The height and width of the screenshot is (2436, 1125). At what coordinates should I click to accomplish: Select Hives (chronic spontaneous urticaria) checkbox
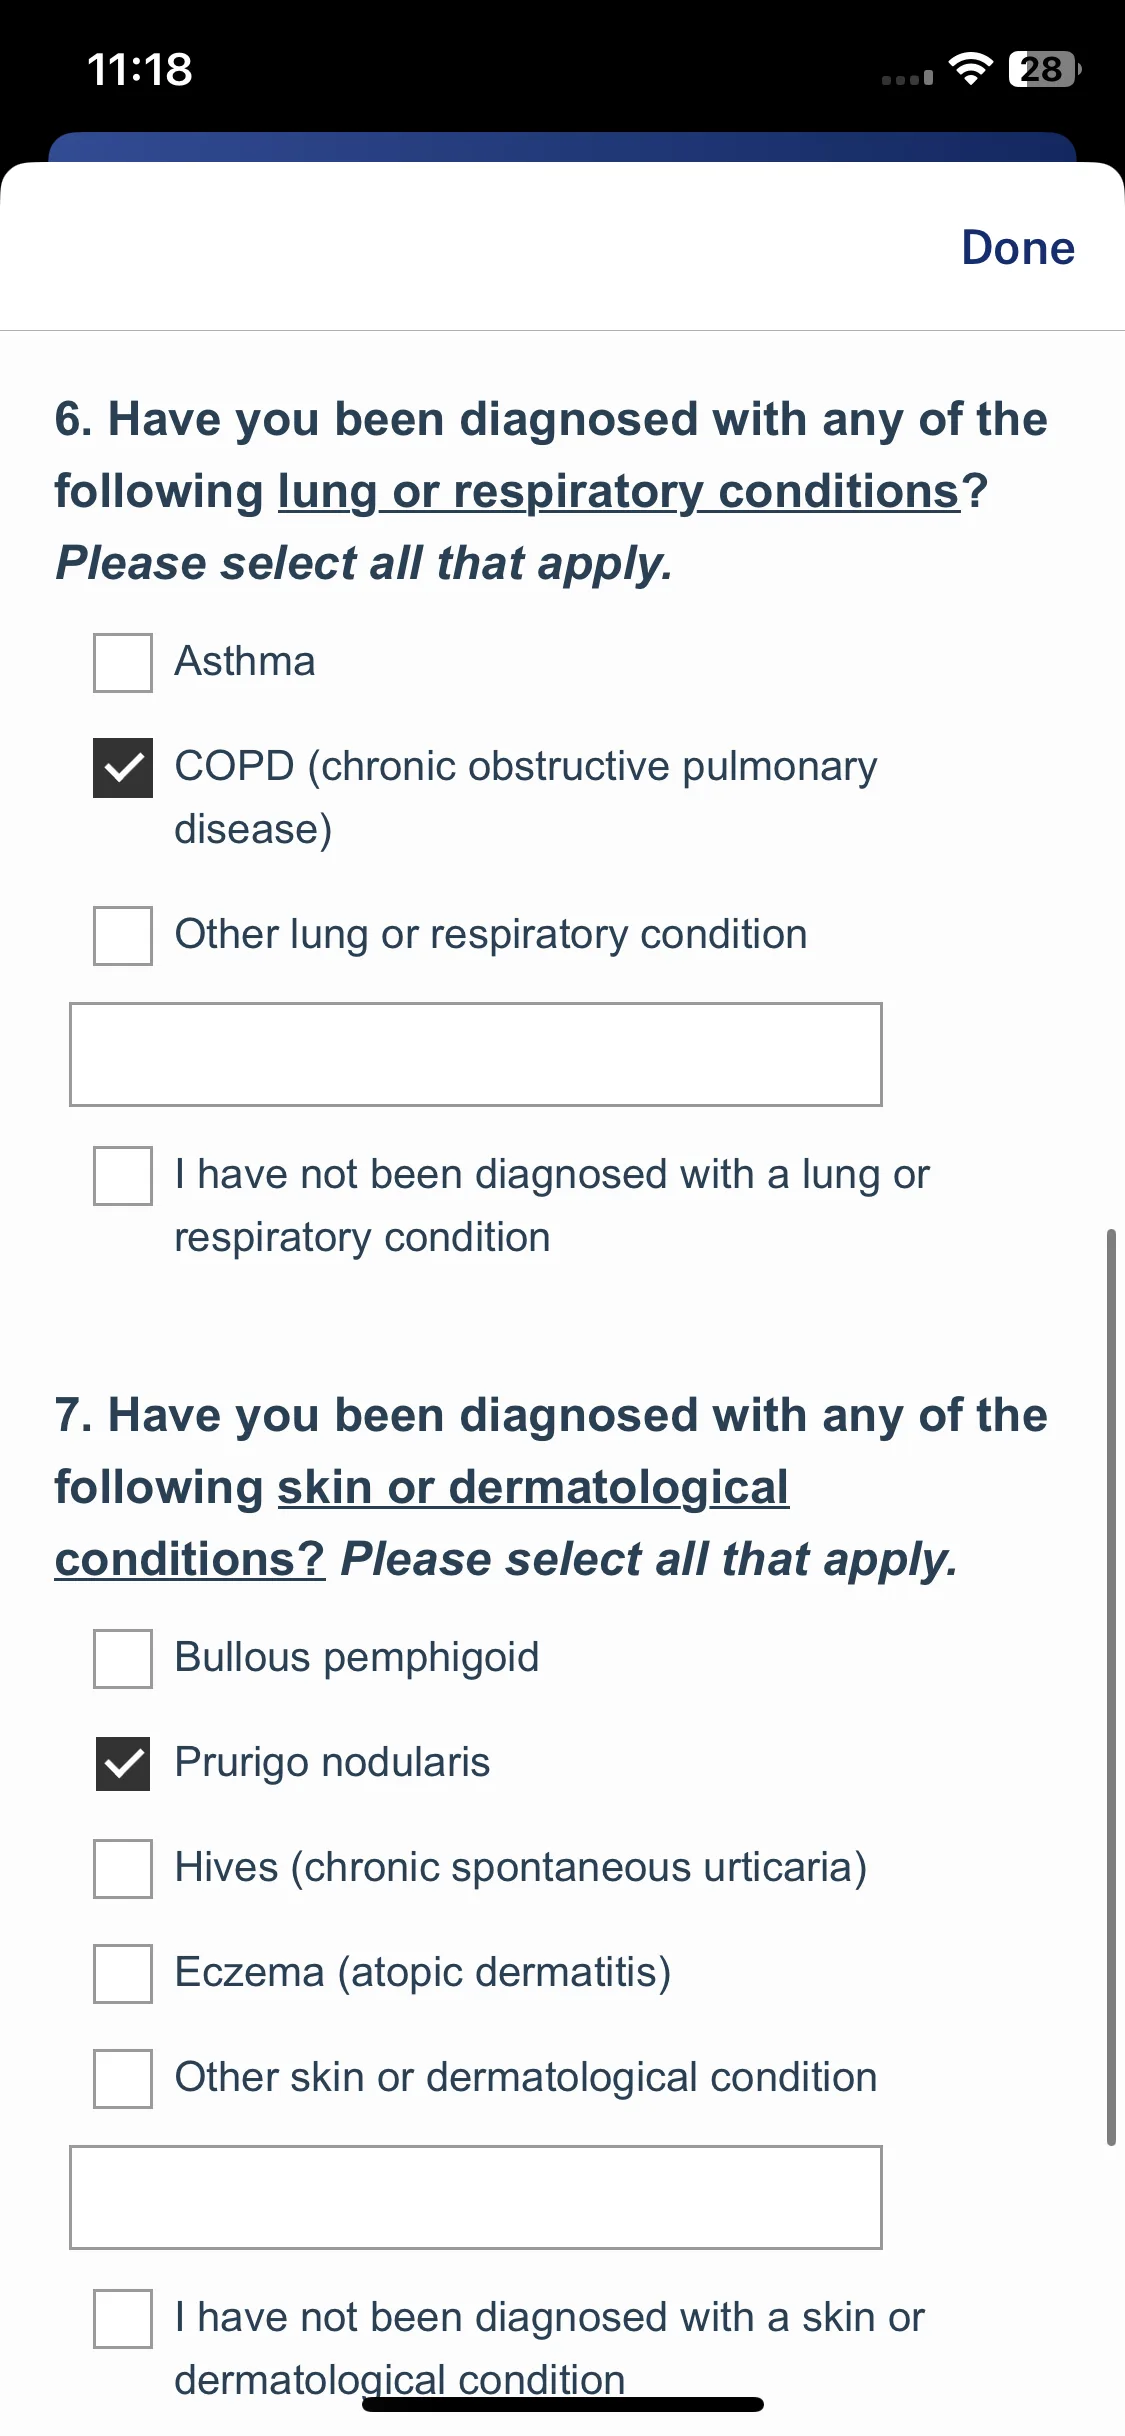tap(123, 1868)
